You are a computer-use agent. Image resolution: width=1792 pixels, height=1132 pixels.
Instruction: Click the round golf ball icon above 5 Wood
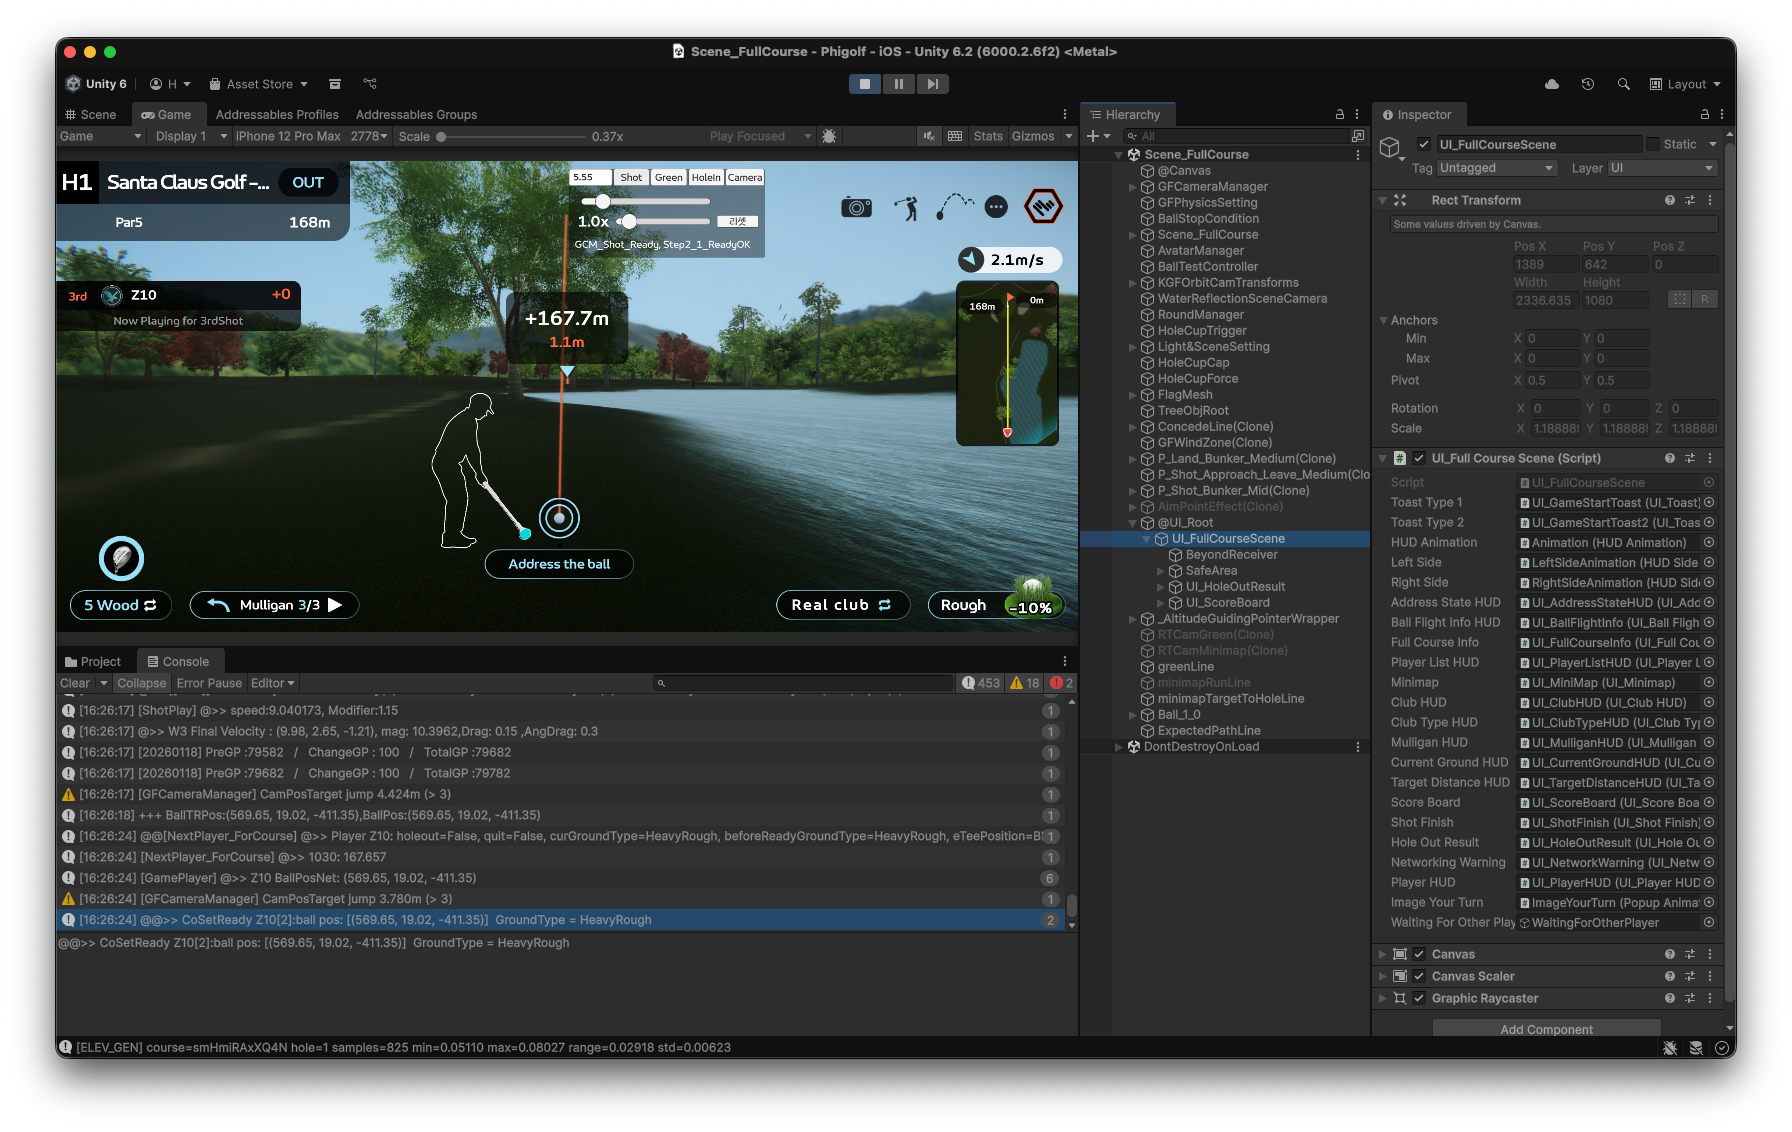point(122,558)
